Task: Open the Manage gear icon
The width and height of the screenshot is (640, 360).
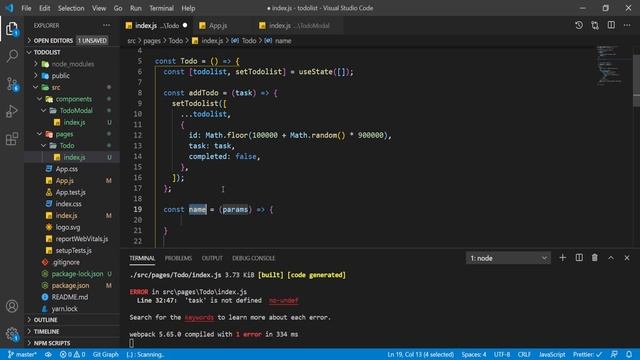Action: (x=12, y=334)
